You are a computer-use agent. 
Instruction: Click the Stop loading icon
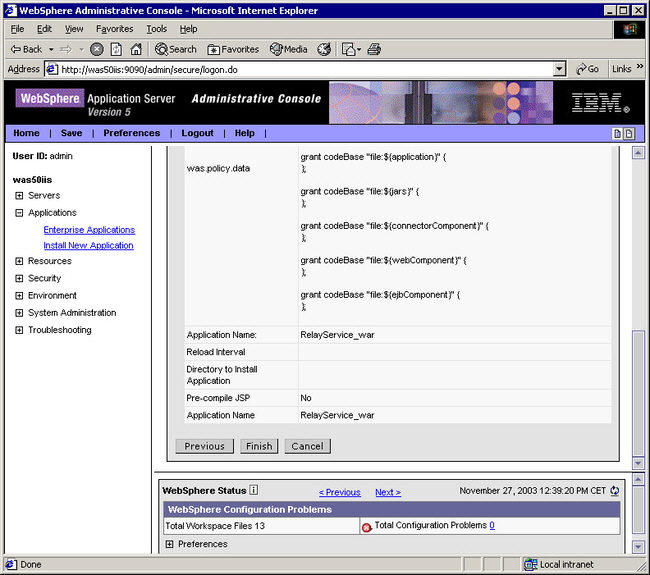97,49
